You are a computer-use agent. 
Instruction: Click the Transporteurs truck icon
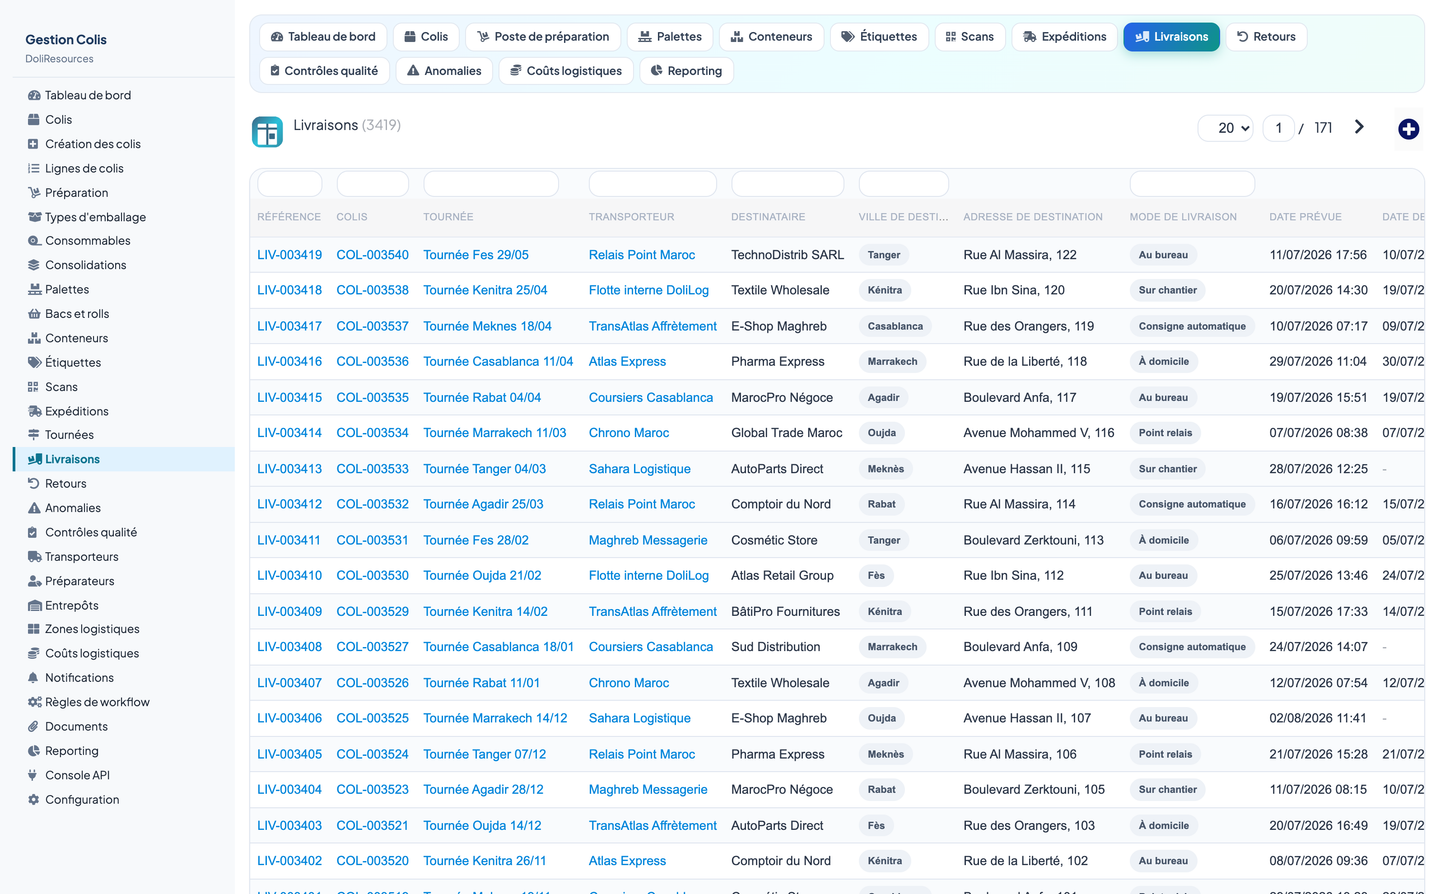(x=34, y=557)
